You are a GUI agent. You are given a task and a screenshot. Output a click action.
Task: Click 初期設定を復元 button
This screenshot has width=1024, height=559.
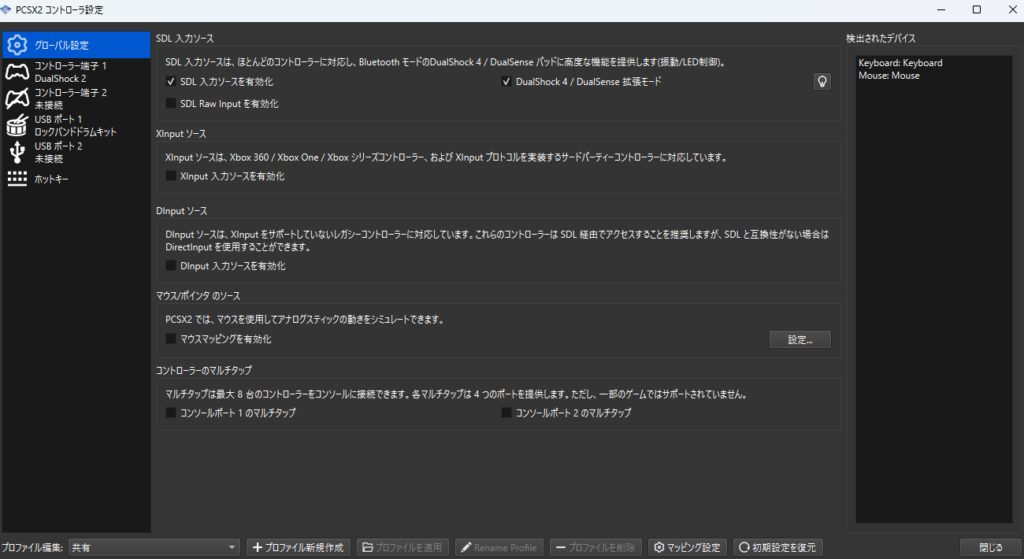tap(777, 547)
